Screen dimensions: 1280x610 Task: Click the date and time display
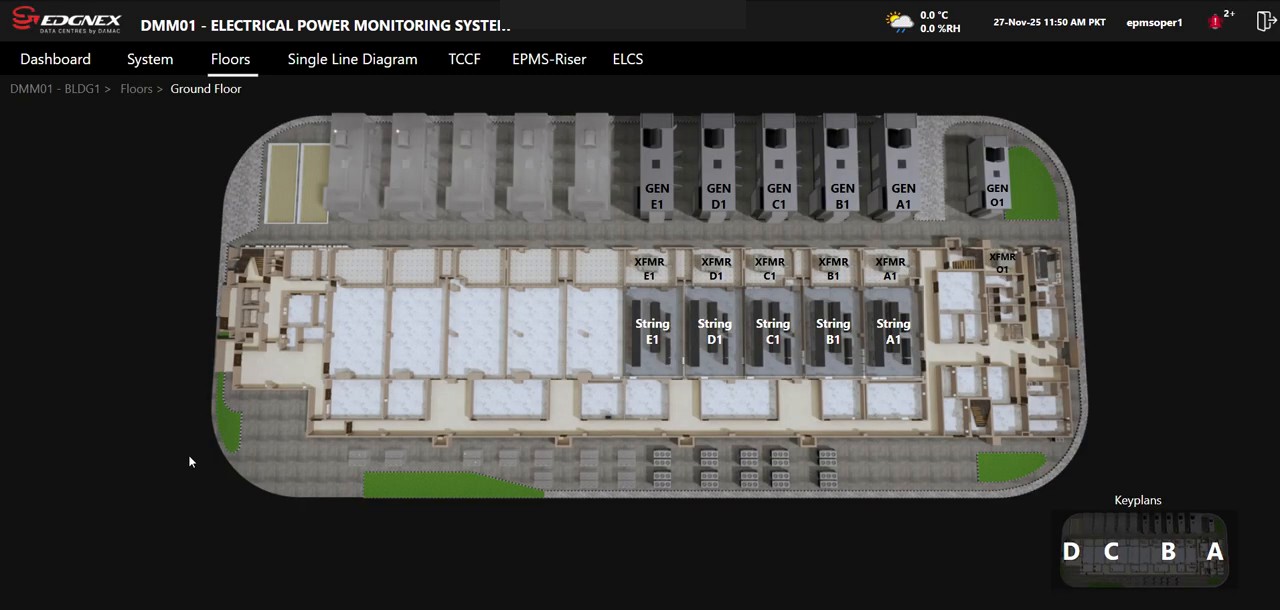(x=1049, y=22)
